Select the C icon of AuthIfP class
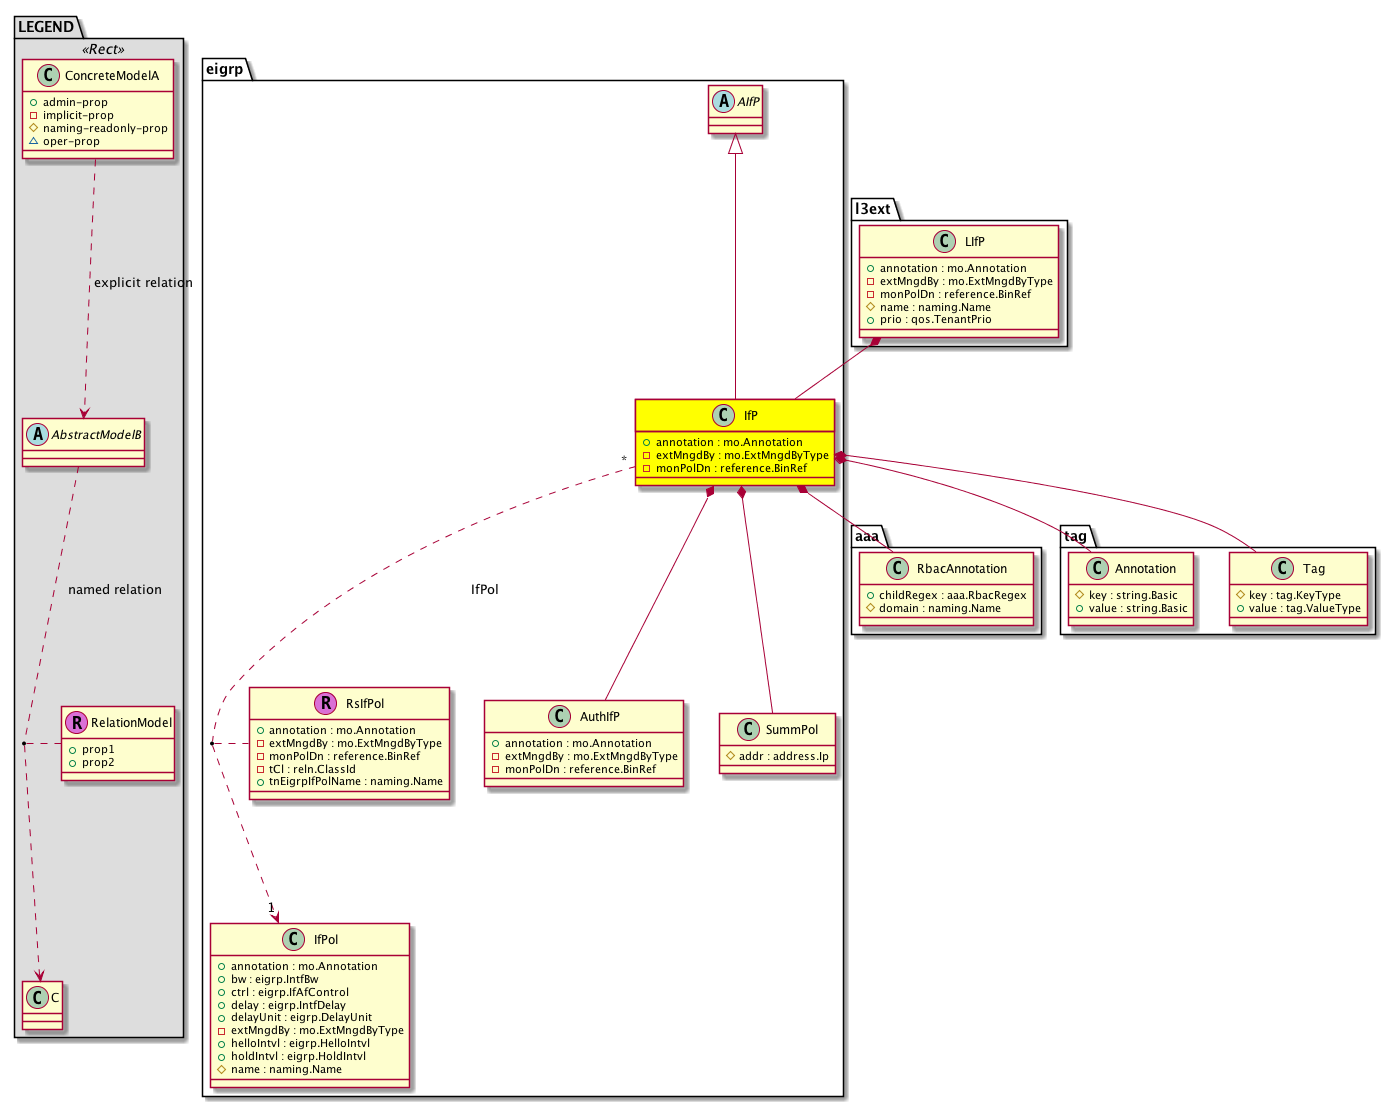 pos(560,717)
